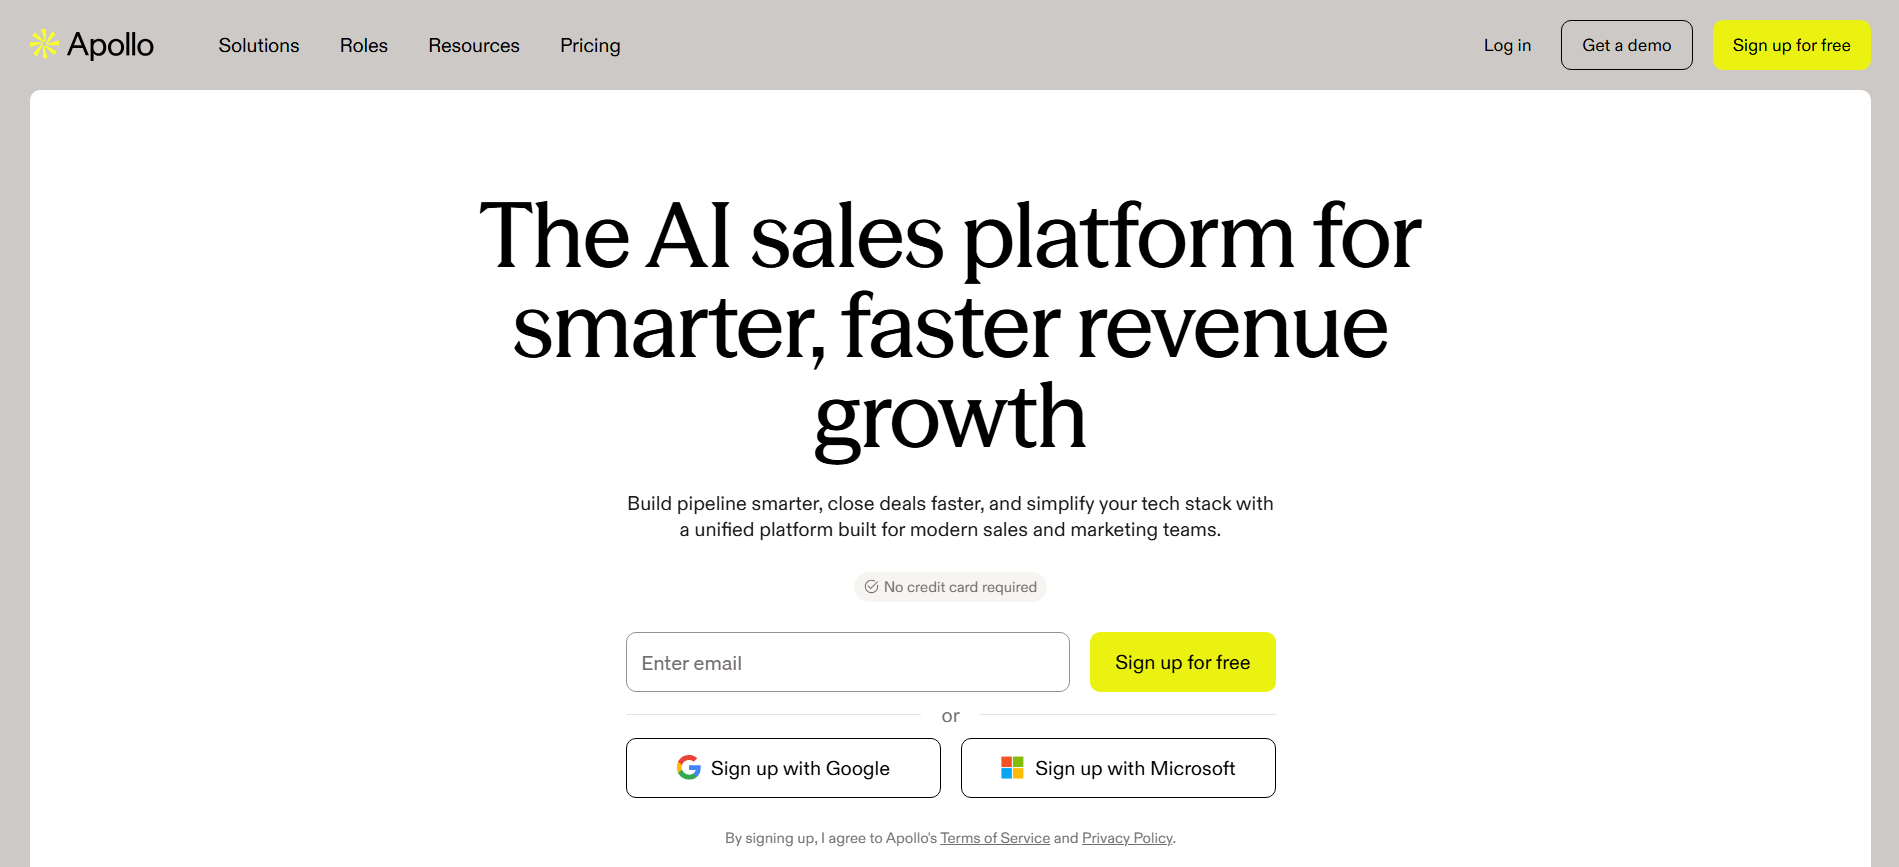Click the Log in link

(x=1507, y=45)
